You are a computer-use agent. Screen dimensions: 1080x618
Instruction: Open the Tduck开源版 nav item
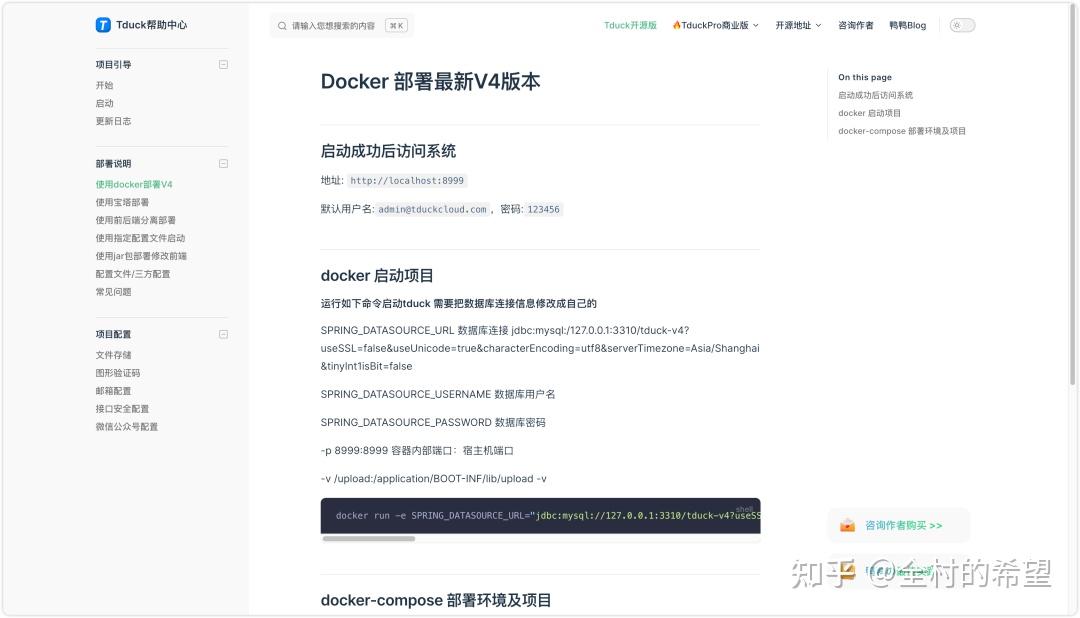(x=630, y=25)
